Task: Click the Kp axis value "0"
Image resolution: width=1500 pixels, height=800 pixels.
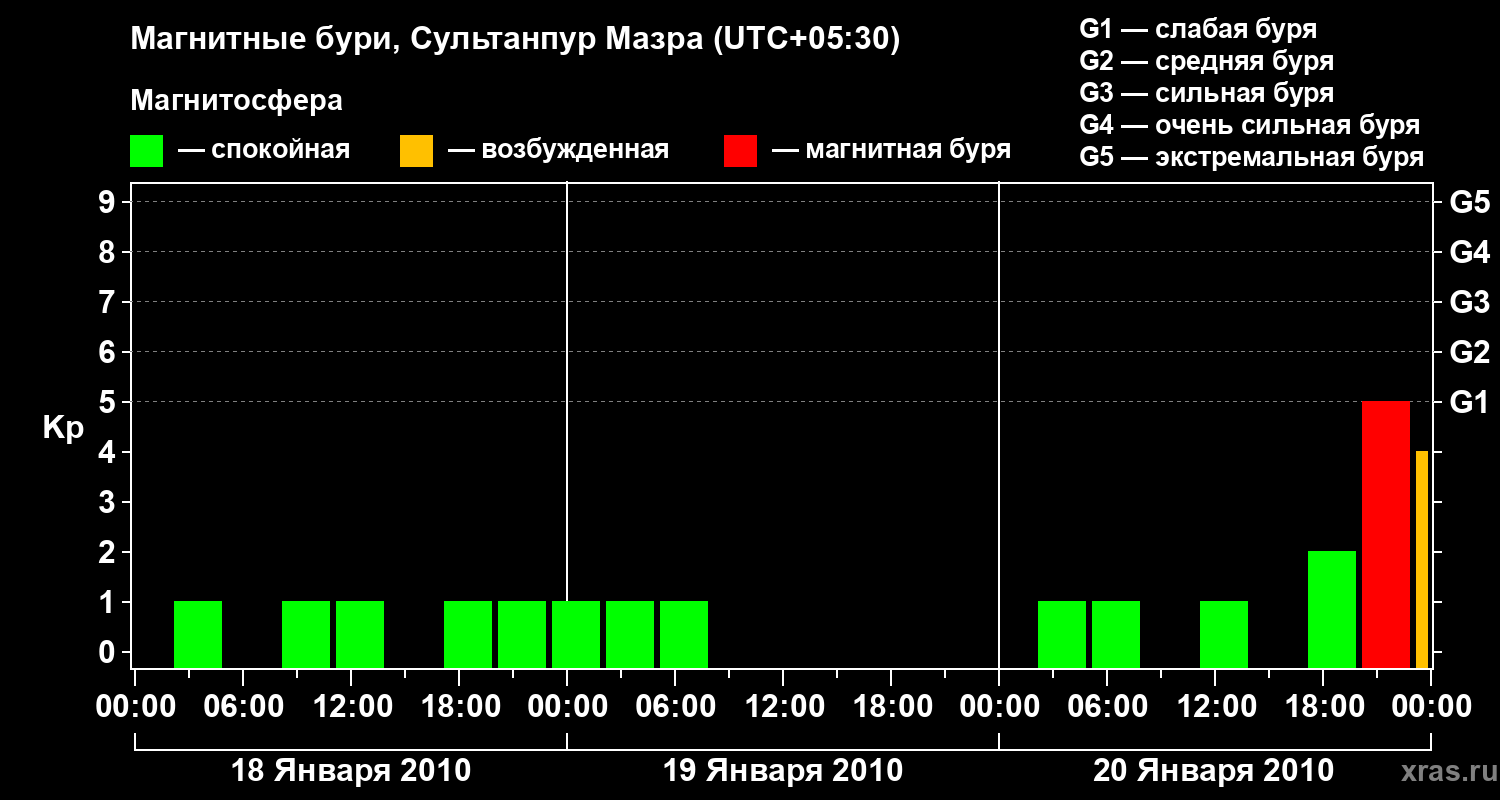Action: coord(109,652)
